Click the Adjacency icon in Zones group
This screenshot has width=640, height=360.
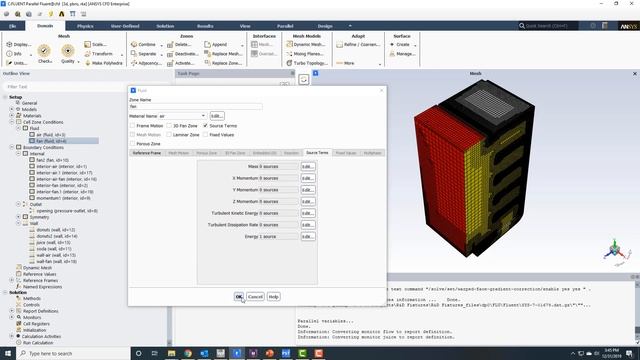pyautogui.click(x=134, y=63)
